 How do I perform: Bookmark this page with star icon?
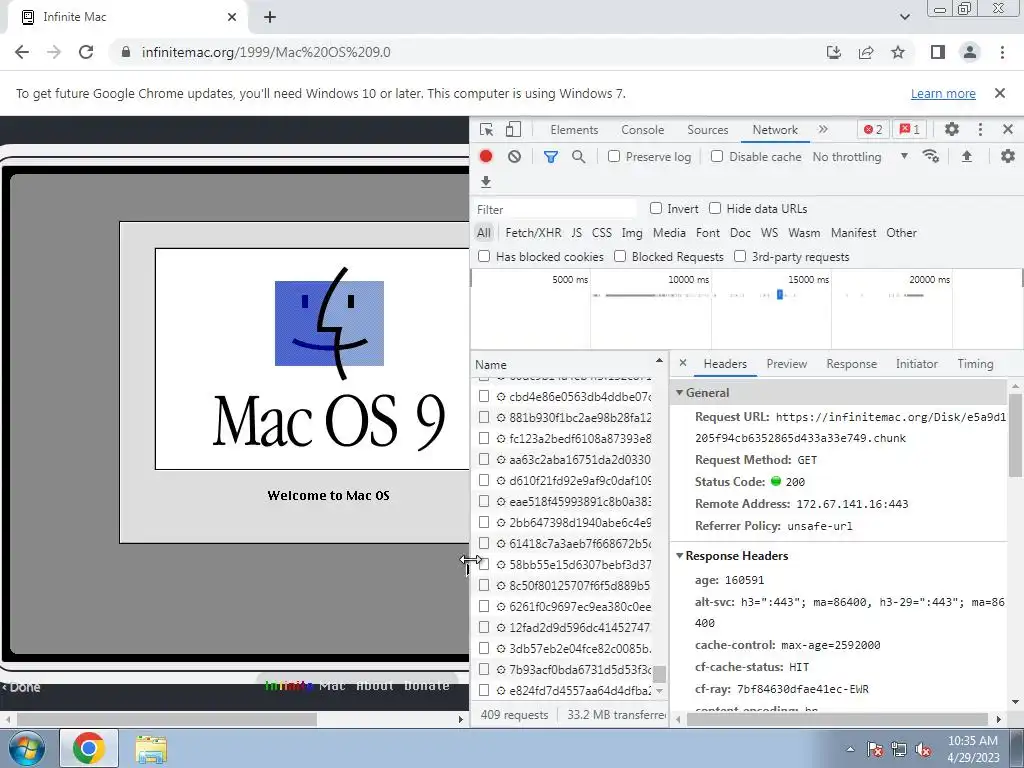point(899,52)
